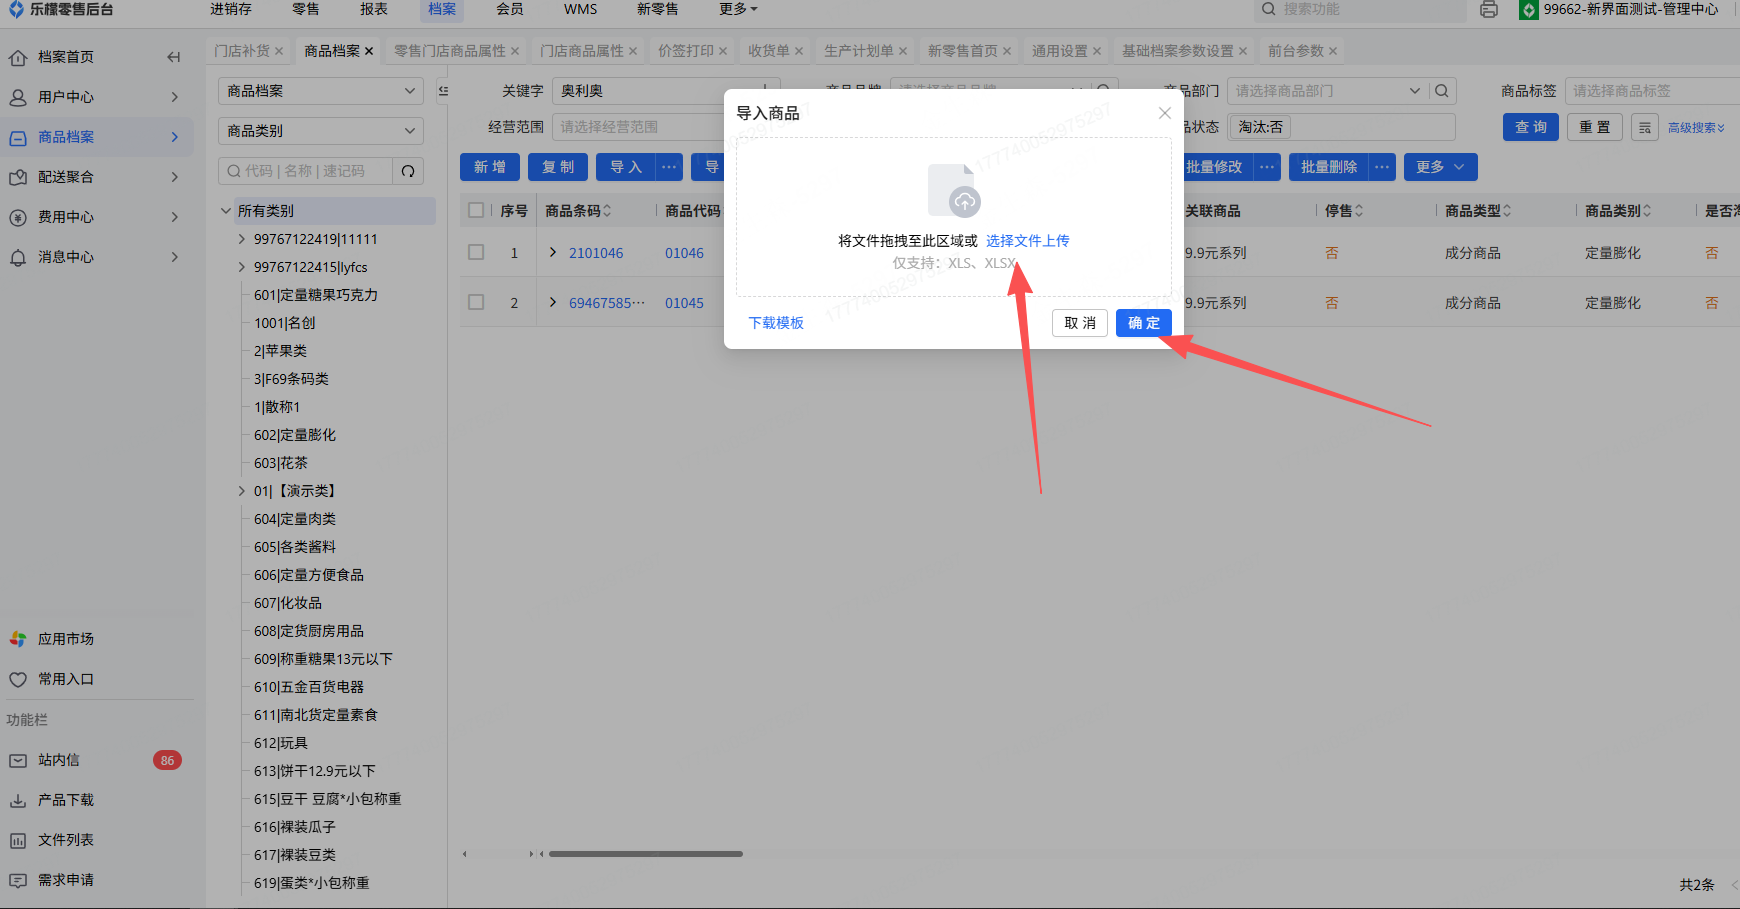Check the checkbox for row 2

(x=476, y=302)
